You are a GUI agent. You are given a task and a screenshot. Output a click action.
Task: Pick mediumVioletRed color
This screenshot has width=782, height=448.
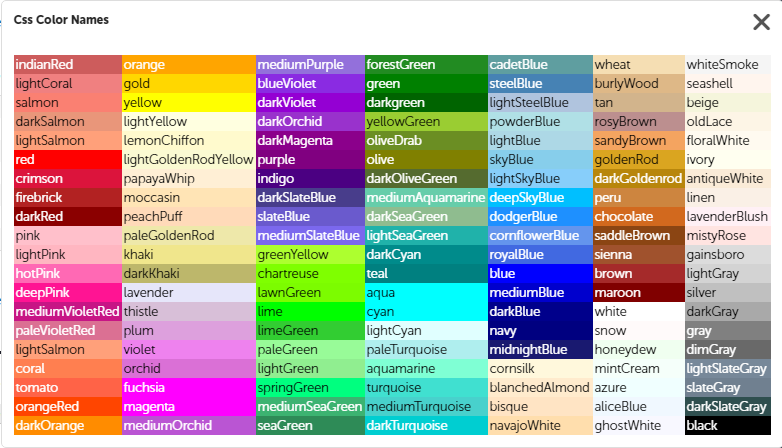coord(68,311)
